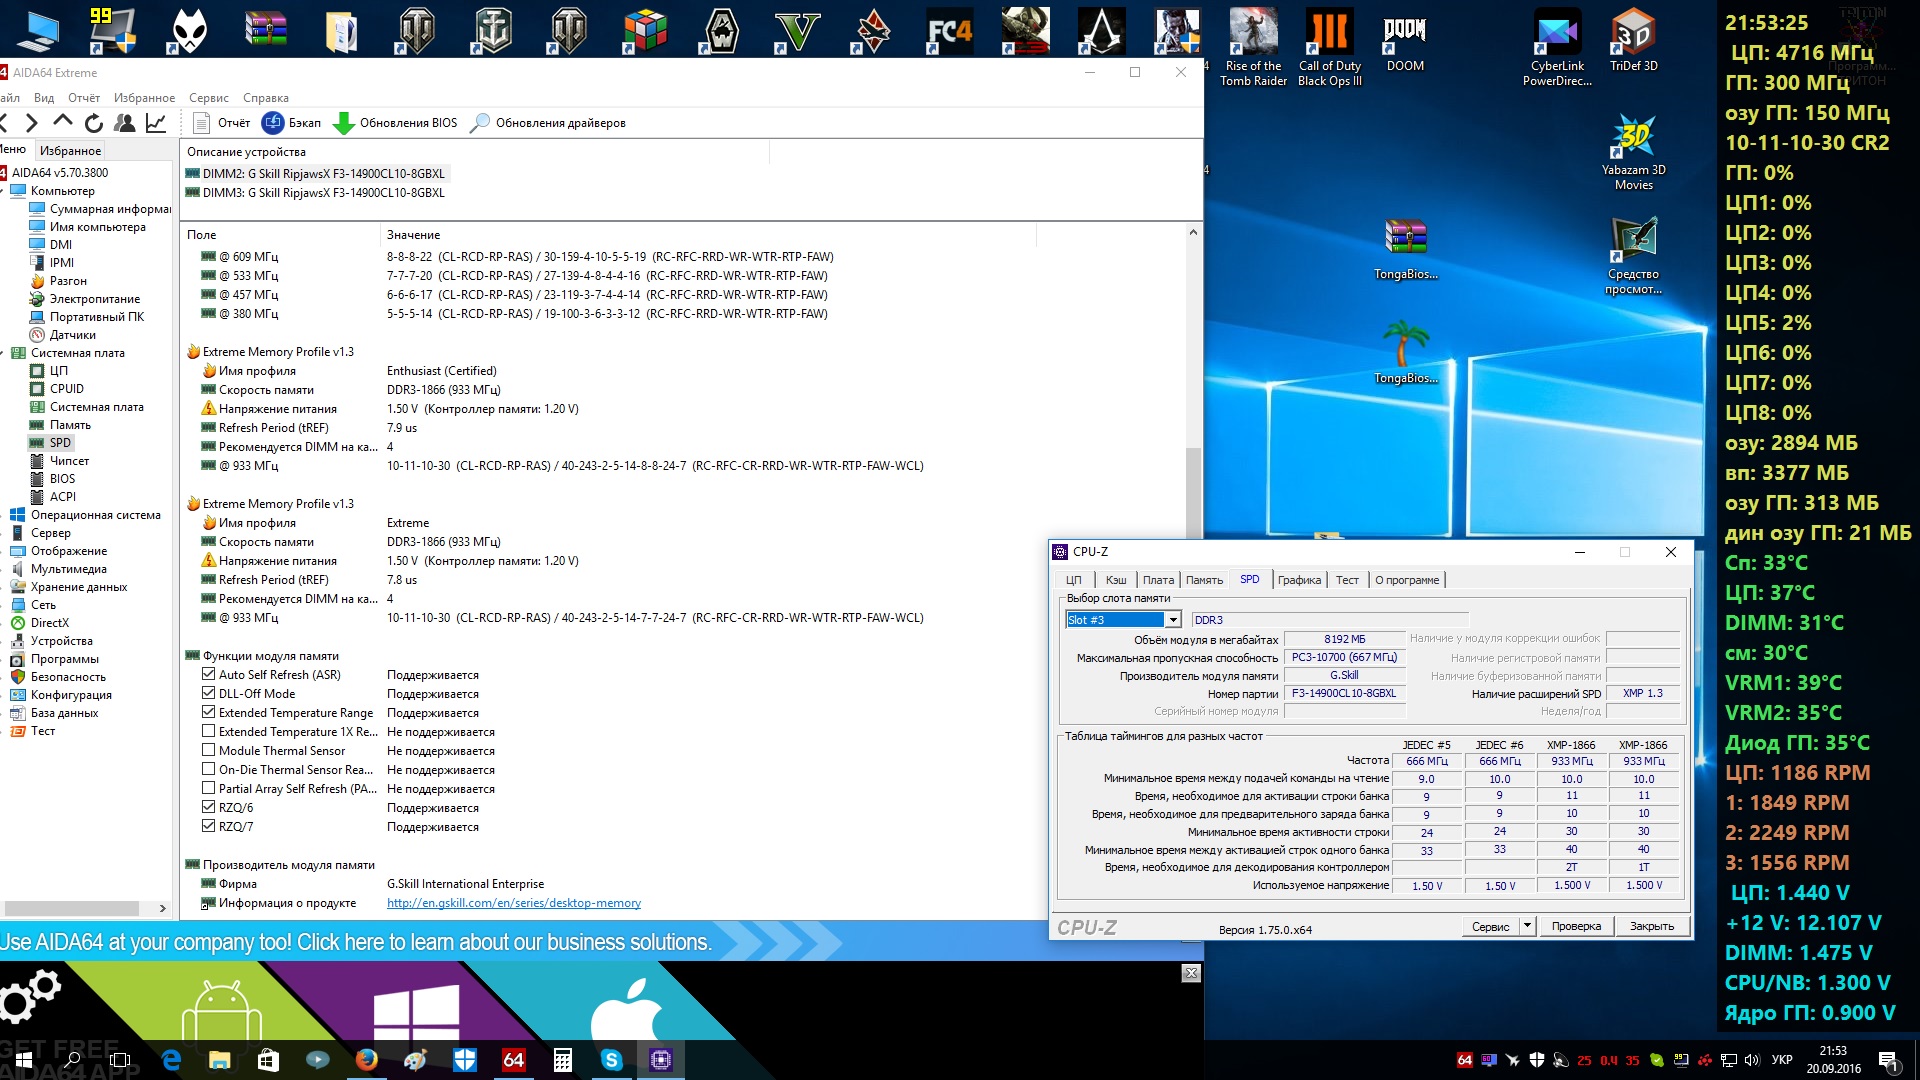Click the AIDA64 taskbar icon
This screenshot has height=1080, width=1920.
[514, 1060]
